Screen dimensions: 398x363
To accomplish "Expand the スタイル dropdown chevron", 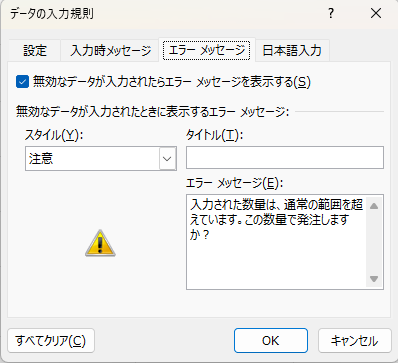I will coord(167,159).
